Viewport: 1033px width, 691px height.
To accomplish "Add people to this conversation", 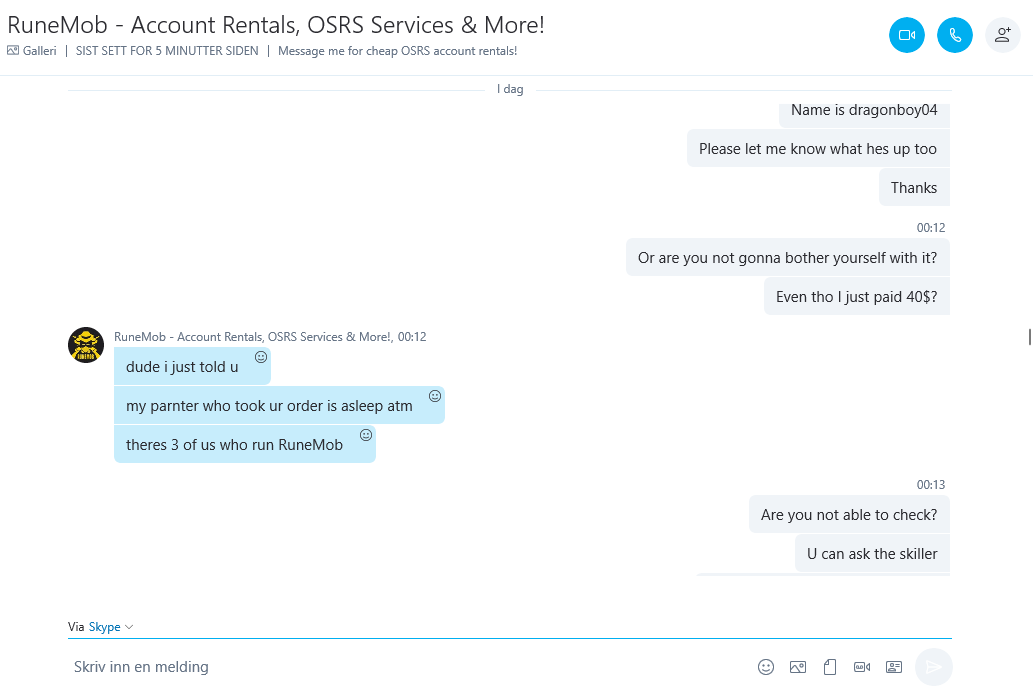I will (x=1003, y=35).
